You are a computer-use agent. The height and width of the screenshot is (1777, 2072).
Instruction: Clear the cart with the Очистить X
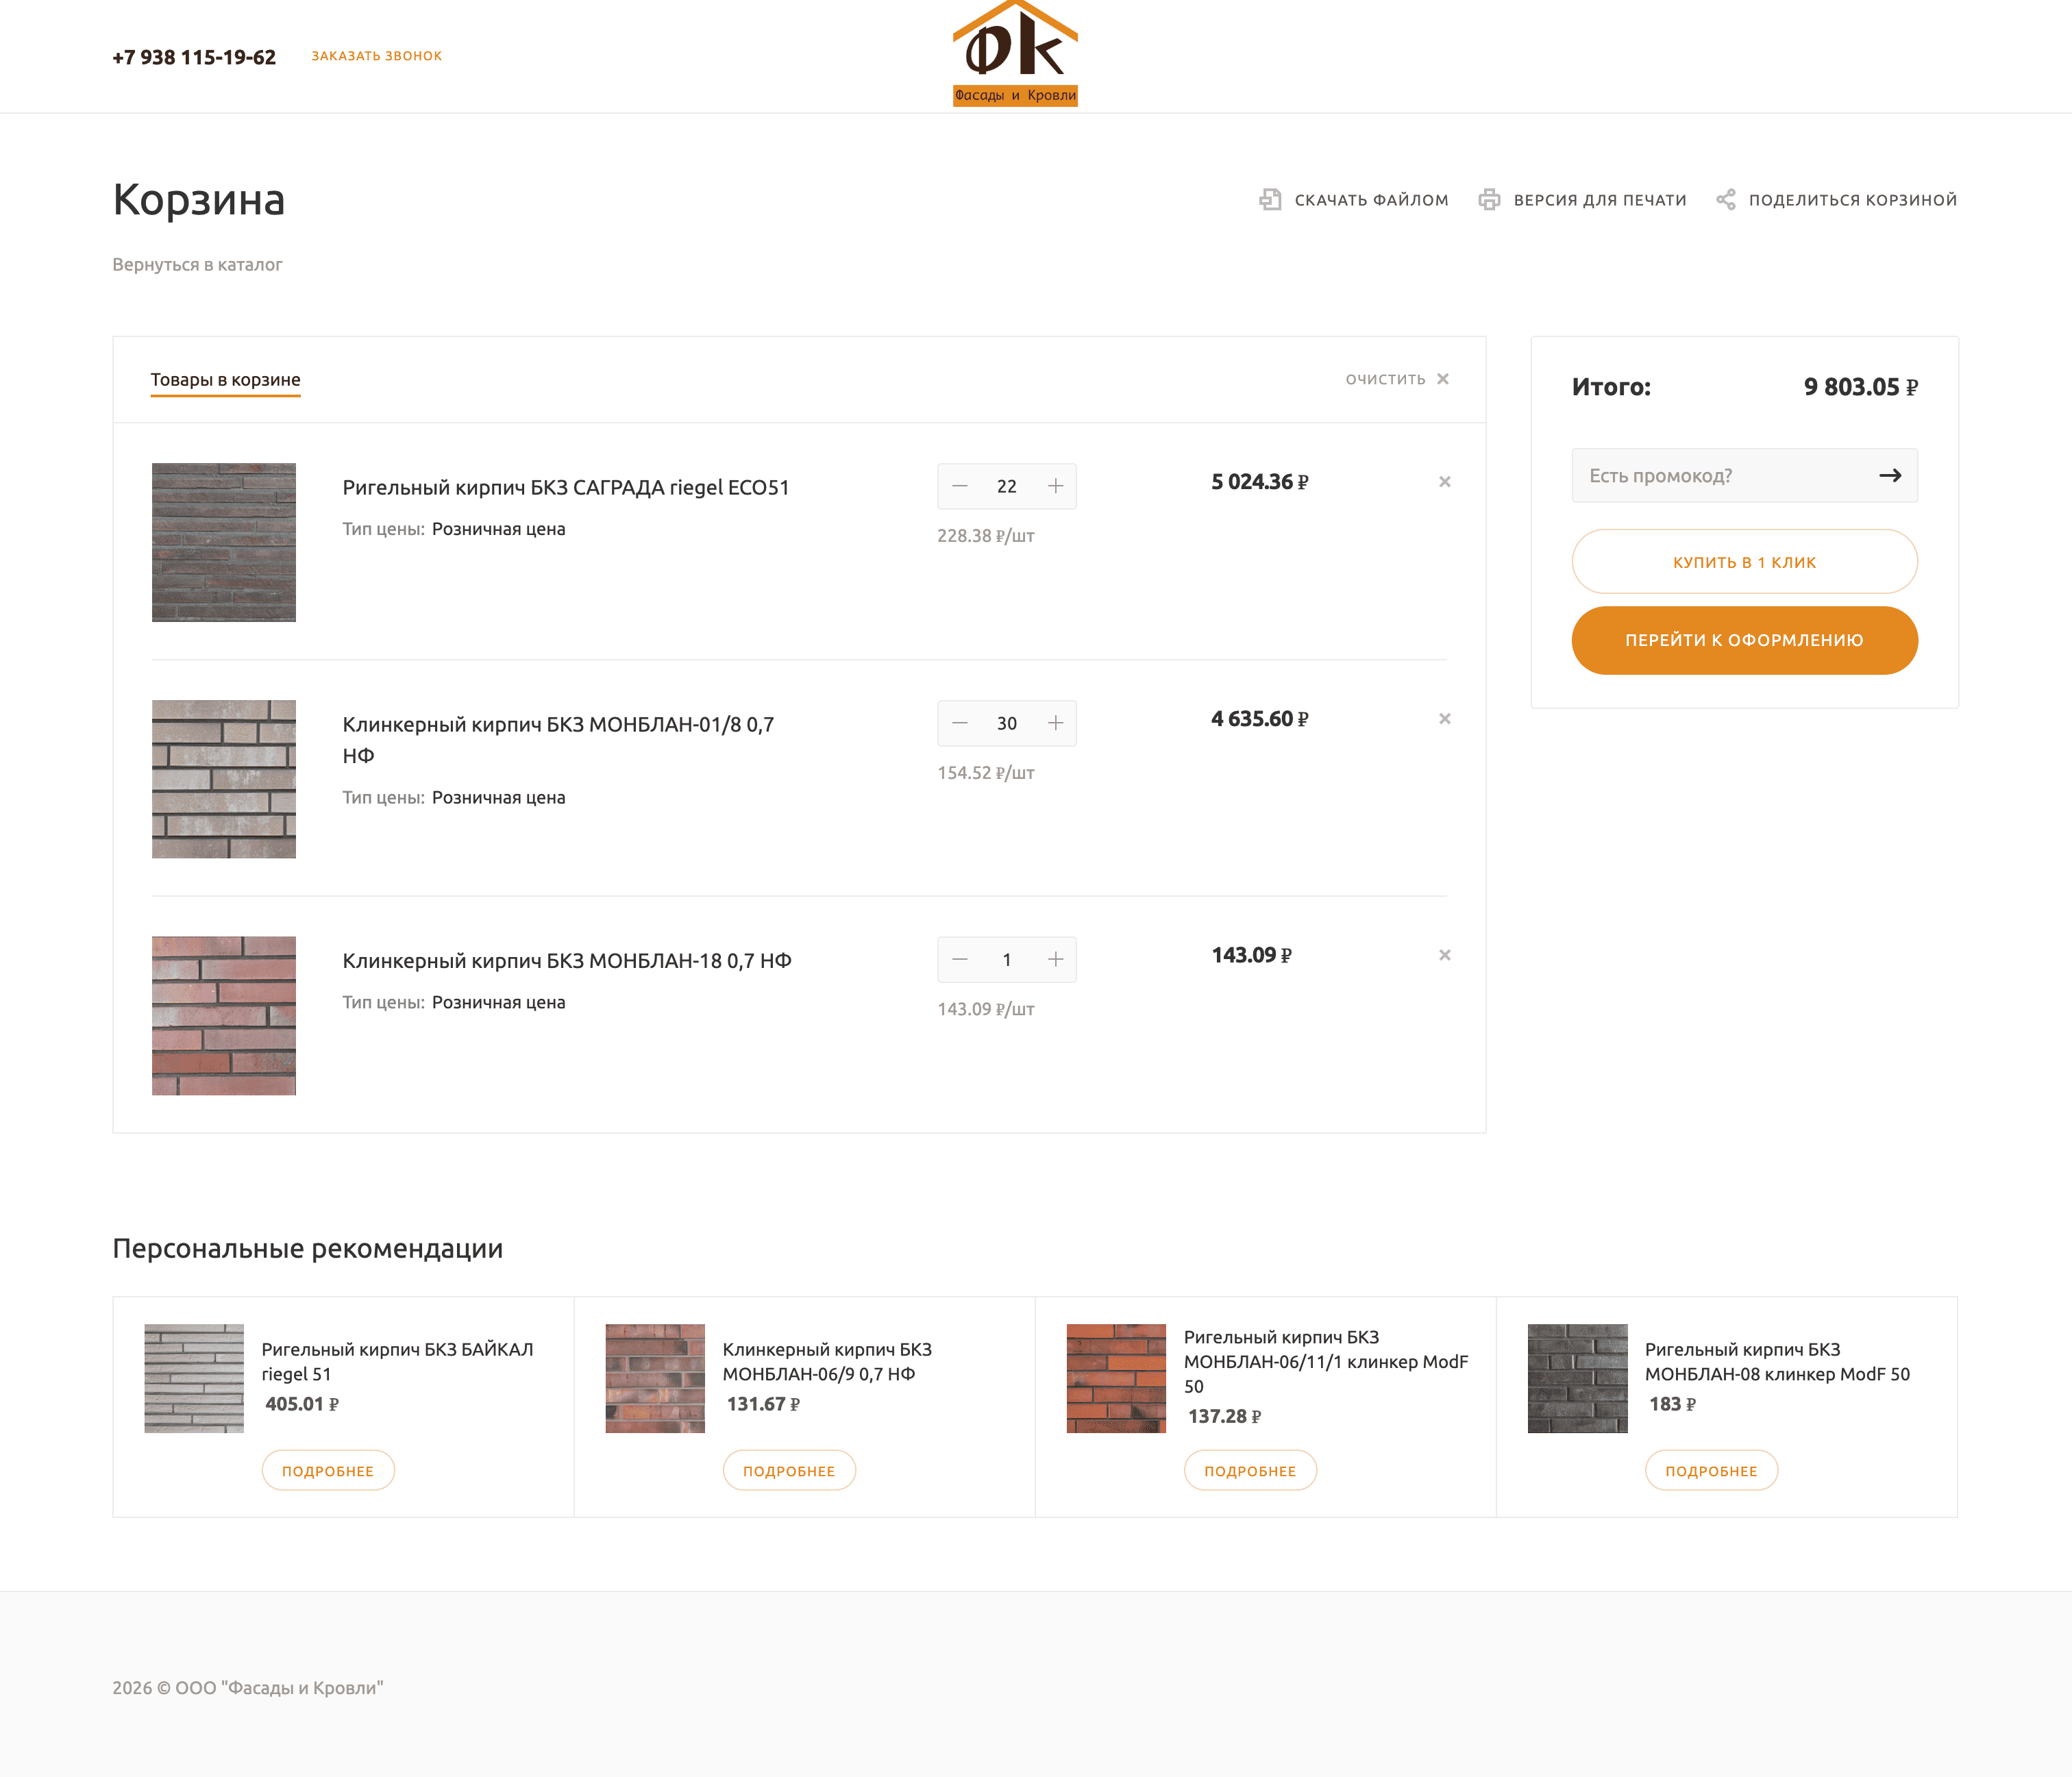pos(1442,379)
